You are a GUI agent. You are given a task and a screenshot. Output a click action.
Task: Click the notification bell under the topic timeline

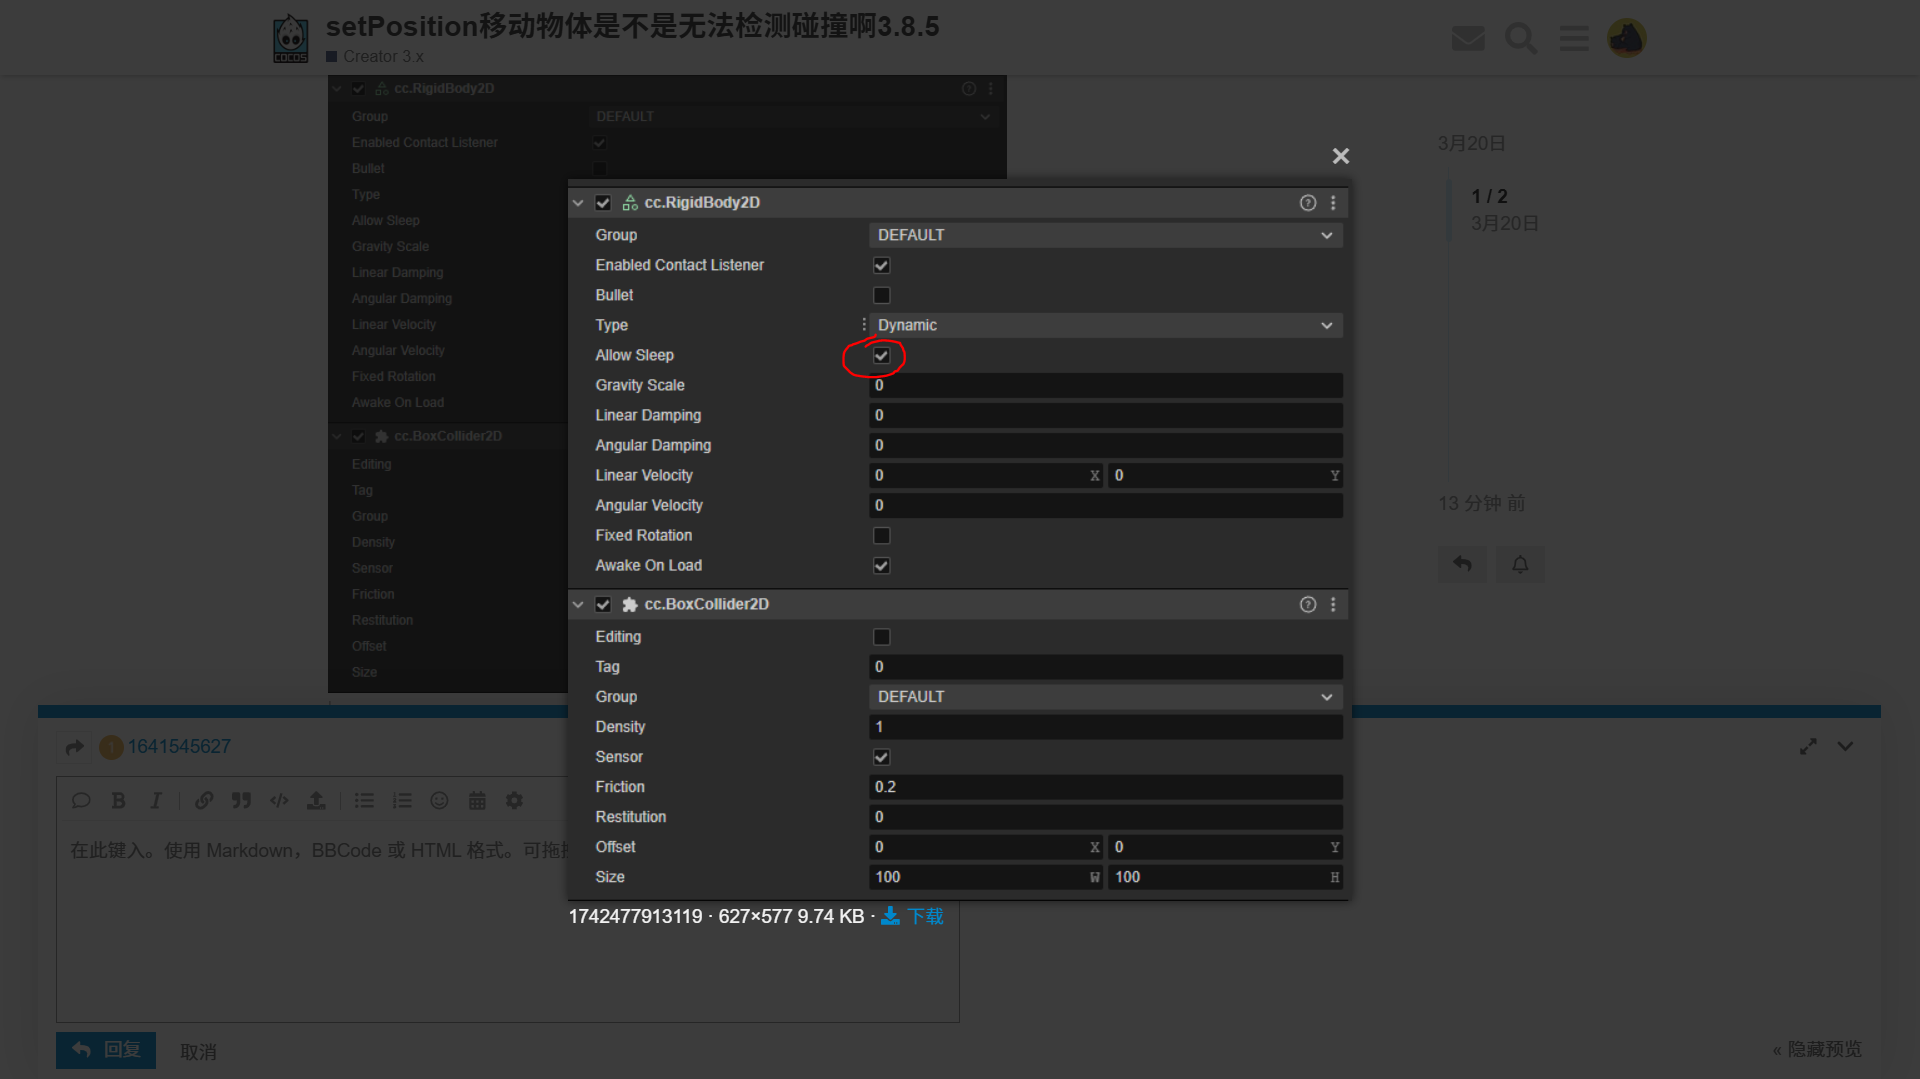[x=1520, y=564]
